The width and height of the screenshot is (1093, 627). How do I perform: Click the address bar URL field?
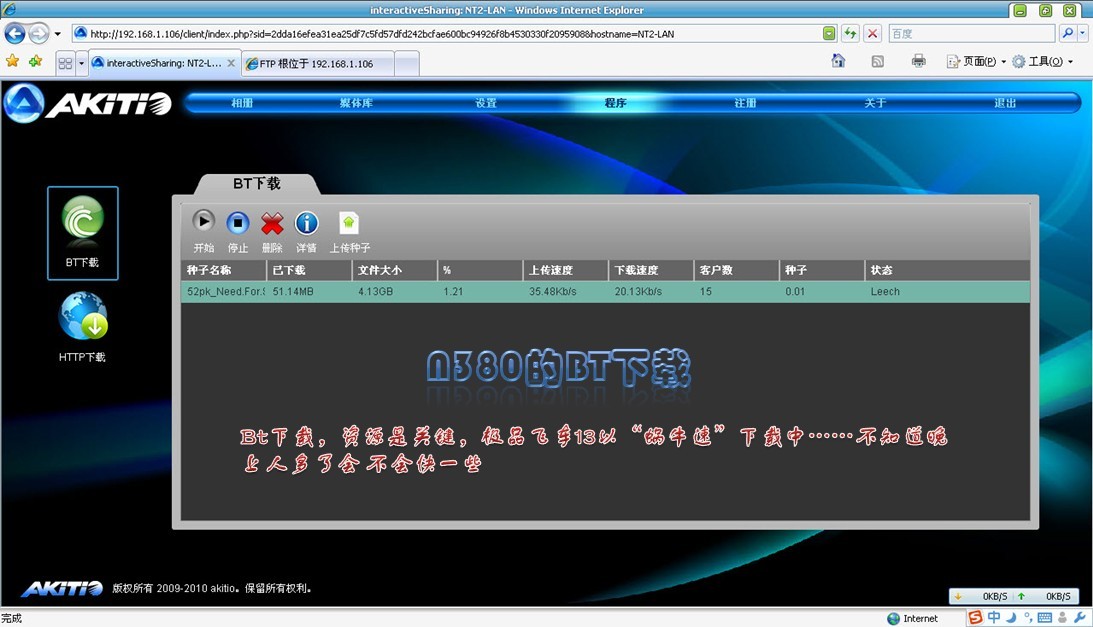(446, 33)
